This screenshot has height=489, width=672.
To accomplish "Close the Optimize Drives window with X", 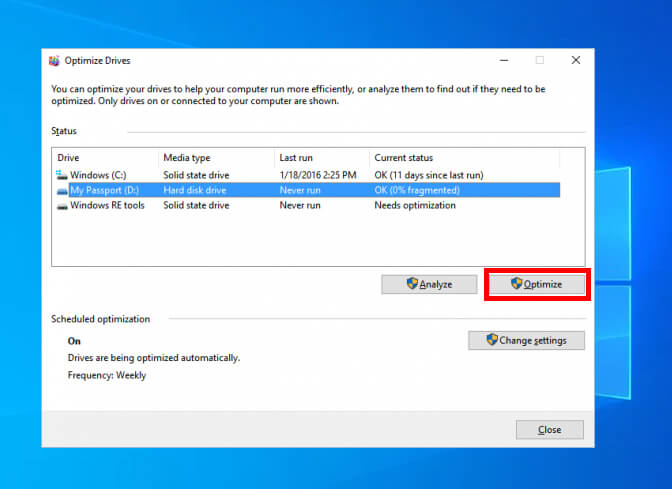I will (x=576, y=60).
